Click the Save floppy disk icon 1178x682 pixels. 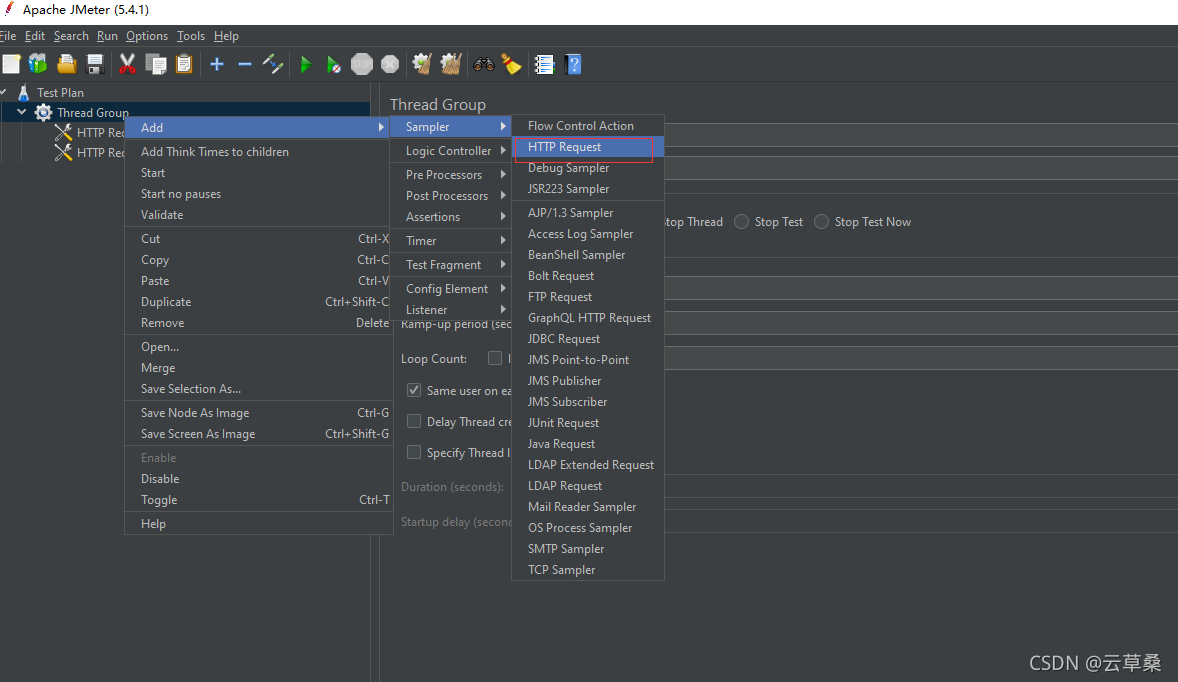point(95,65)
